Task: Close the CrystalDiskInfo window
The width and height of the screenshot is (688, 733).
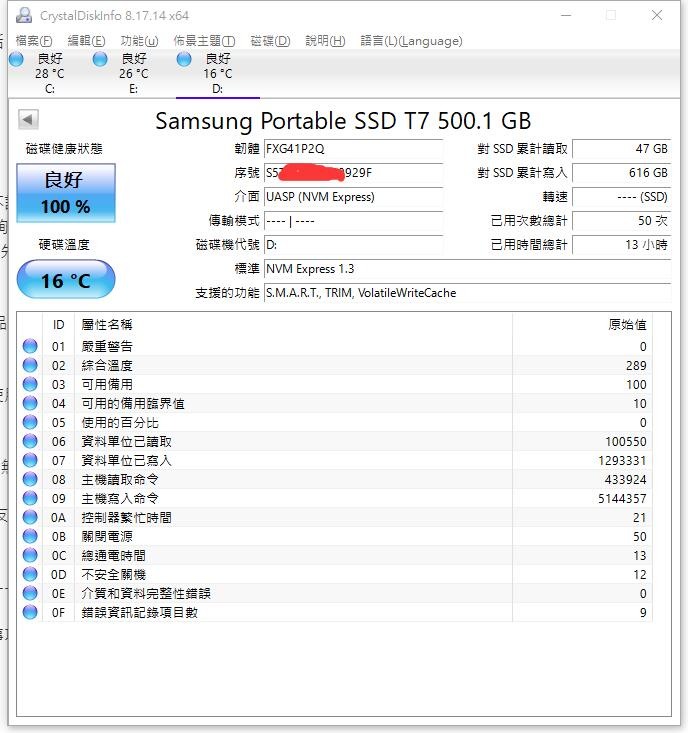Action: (x=657, y=15)
